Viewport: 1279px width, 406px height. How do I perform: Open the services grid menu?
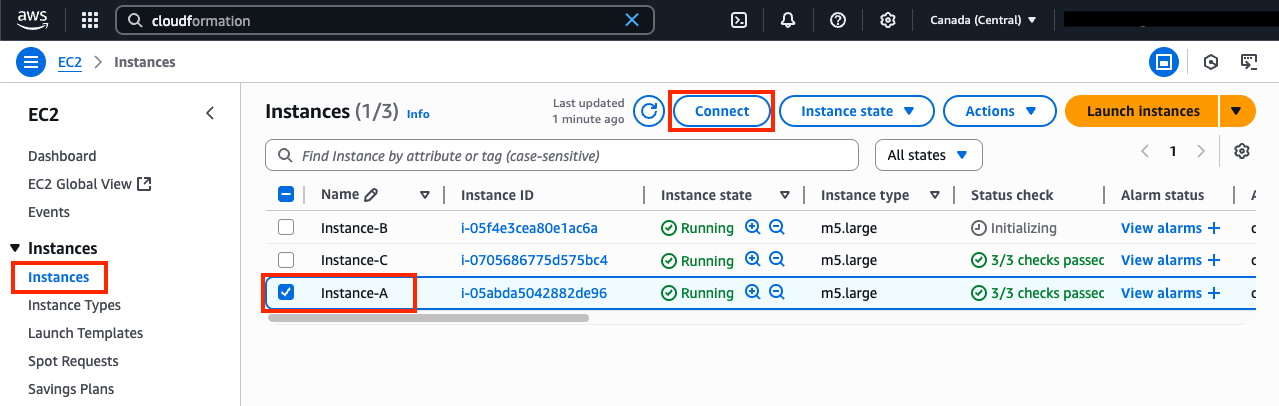click(x=90, y=20)
